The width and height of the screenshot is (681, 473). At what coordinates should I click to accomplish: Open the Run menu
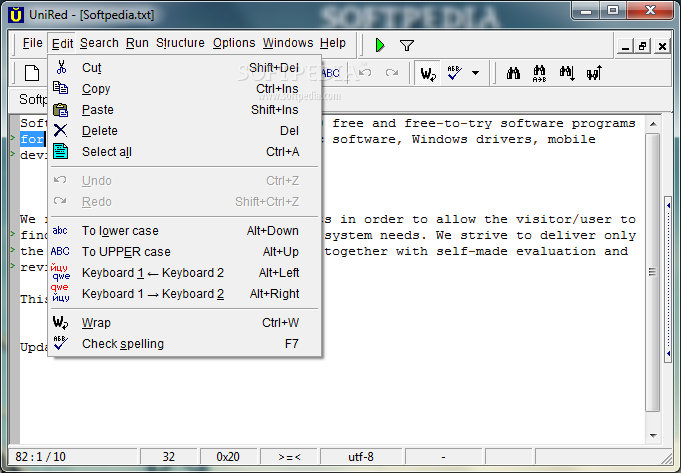pos(137,43)
